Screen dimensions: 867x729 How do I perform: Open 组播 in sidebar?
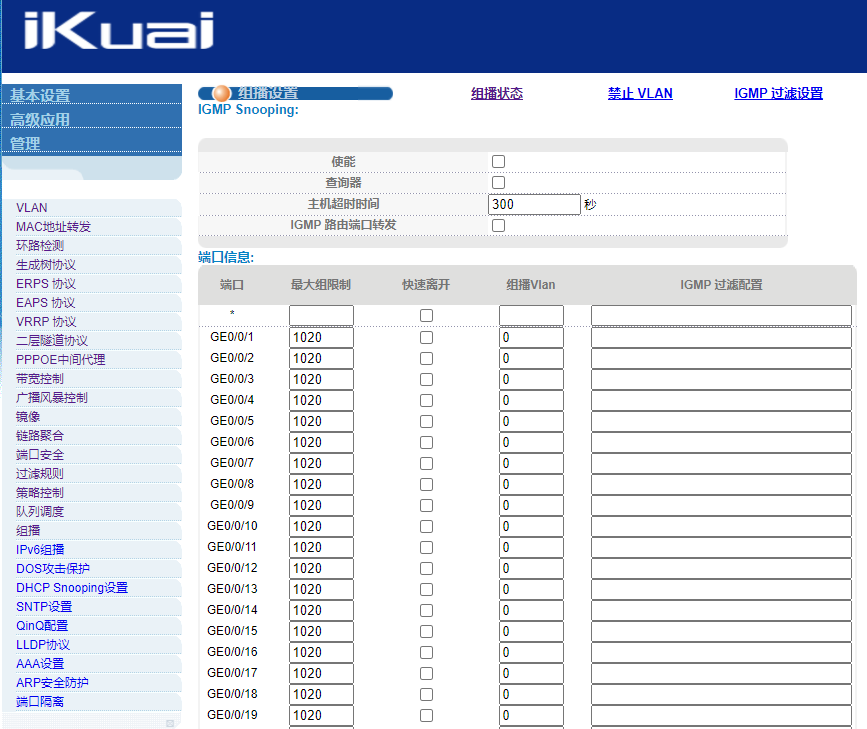pos(28,530)
